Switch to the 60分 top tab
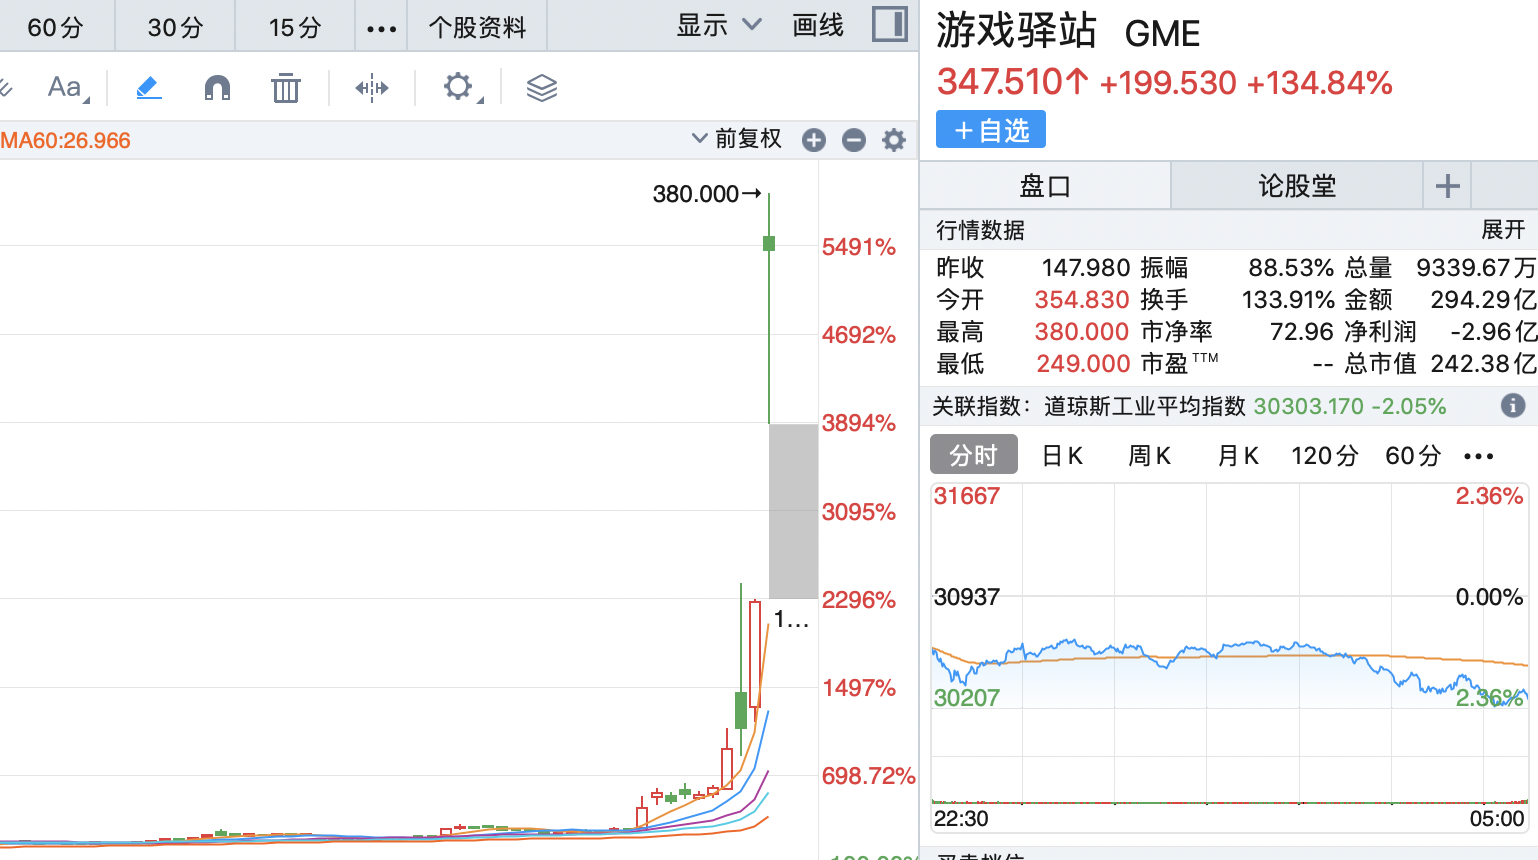Image resolution: width=1538 pixels, height=860 pixels. pos(56,27)
